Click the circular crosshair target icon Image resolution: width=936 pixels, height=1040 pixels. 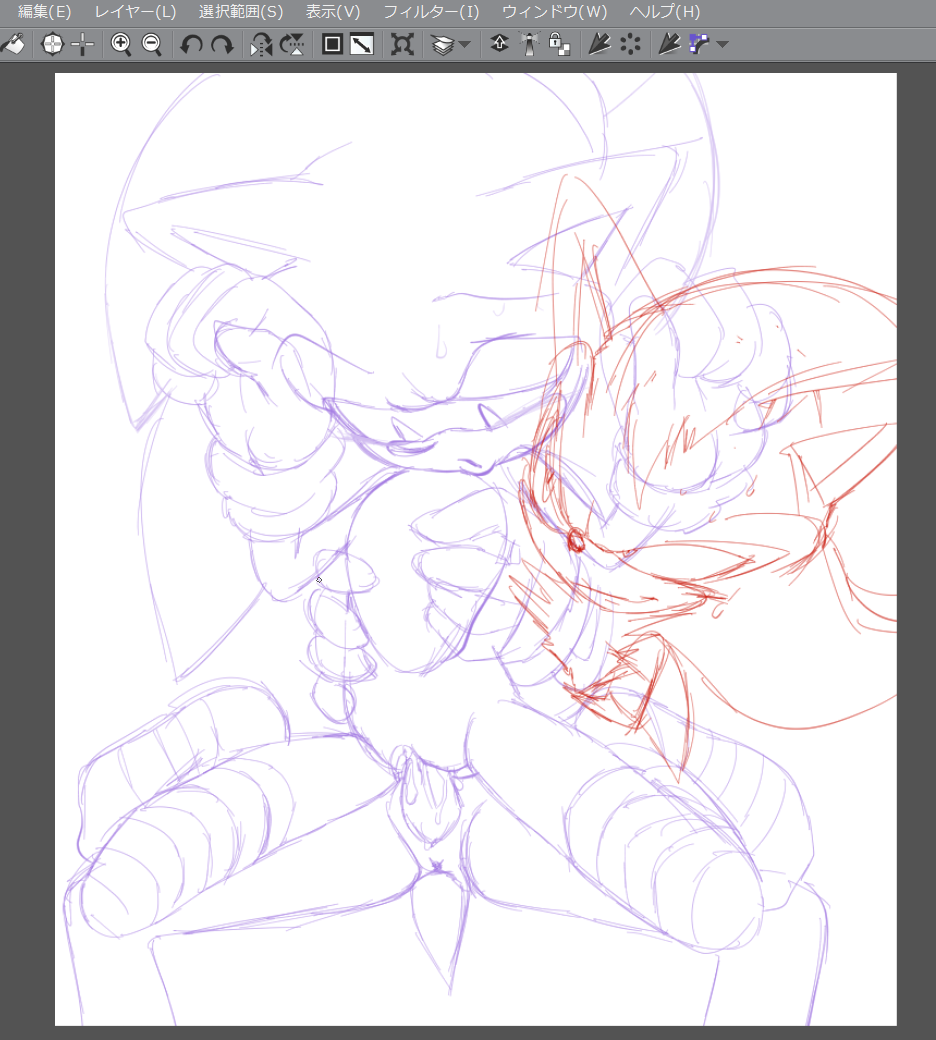[x=52, y=44]
